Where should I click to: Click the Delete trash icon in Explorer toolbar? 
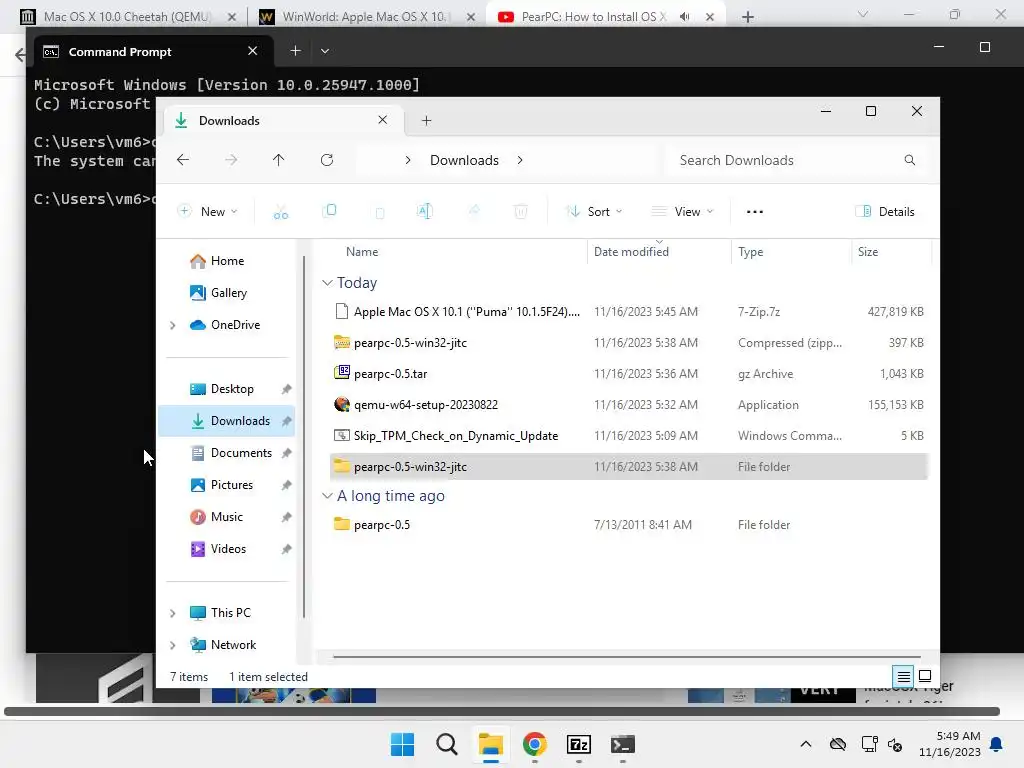520,211
